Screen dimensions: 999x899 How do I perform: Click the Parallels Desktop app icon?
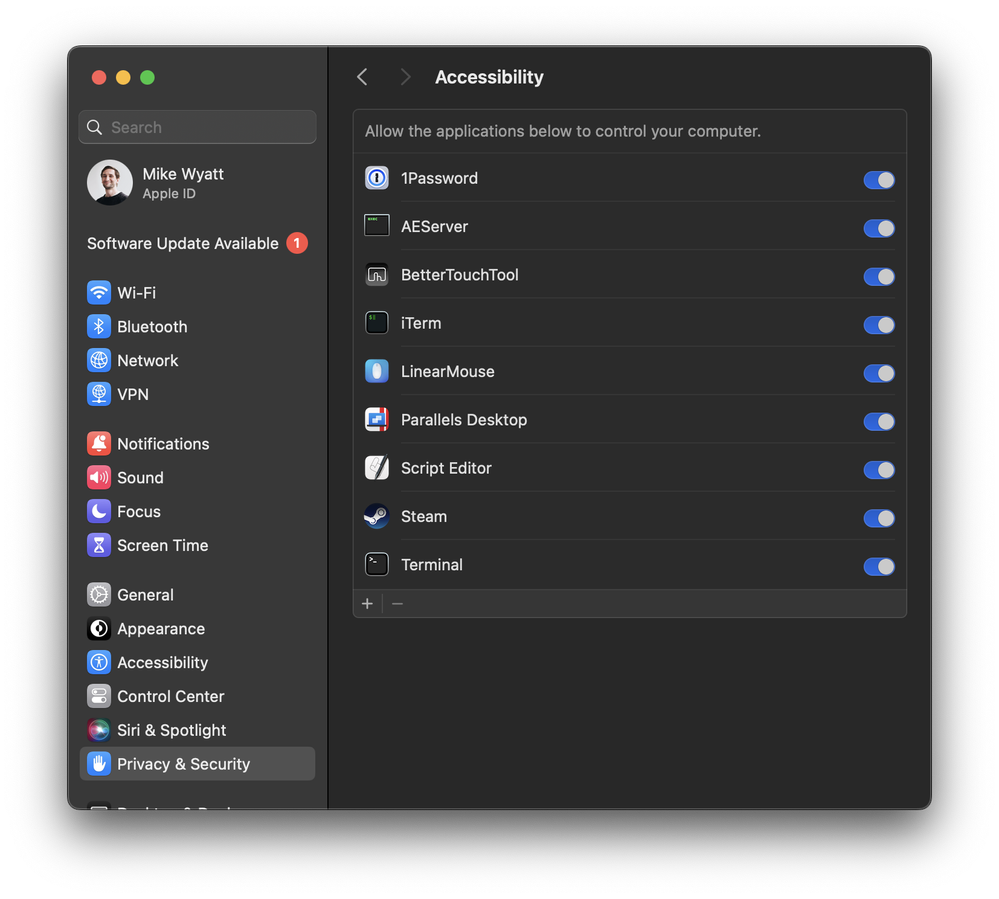pos(376,420)
